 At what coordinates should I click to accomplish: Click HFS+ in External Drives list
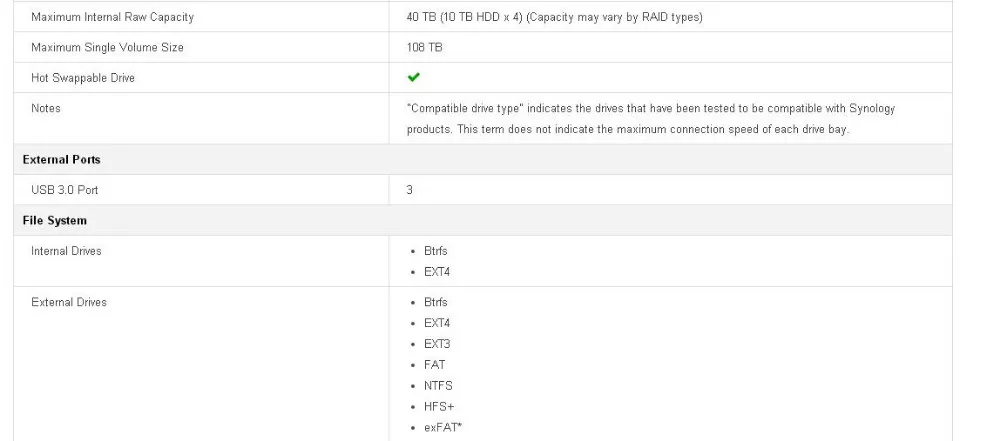click(439, 407)
